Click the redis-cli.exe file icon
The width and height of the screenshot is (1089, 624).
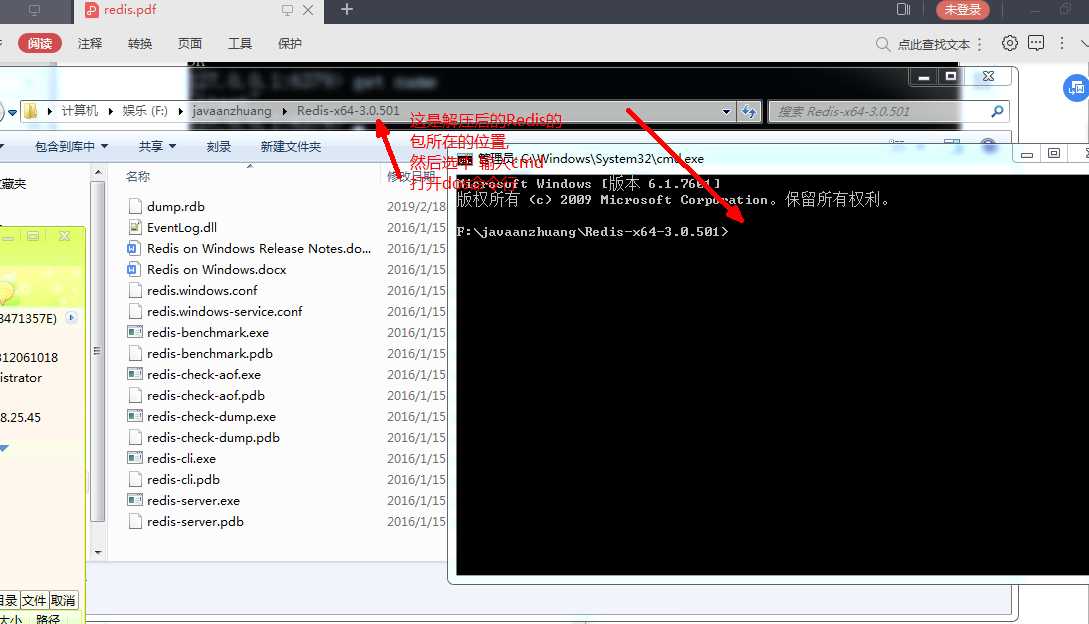pyautogui.click(x=135, y=459)
